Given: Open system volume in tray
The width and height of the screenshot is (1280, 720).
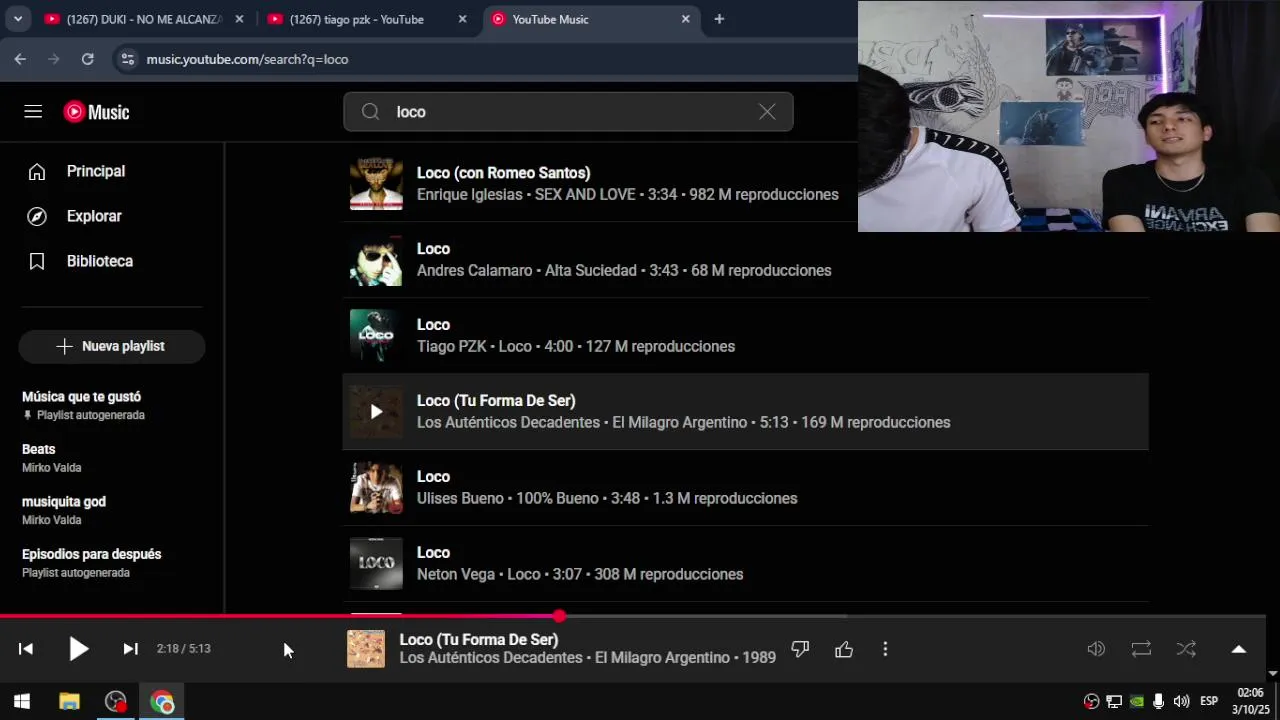Looking at the screenshot, I should click(1181, 702).
